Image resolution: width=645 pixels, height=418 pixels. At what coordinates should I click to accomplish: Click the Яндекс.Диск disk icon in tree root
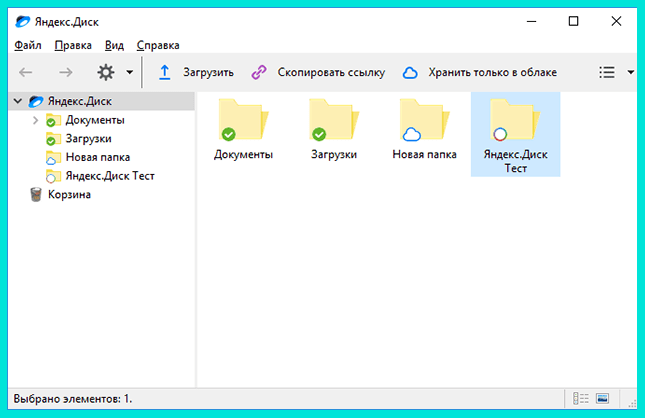click(x=36, y=101)
